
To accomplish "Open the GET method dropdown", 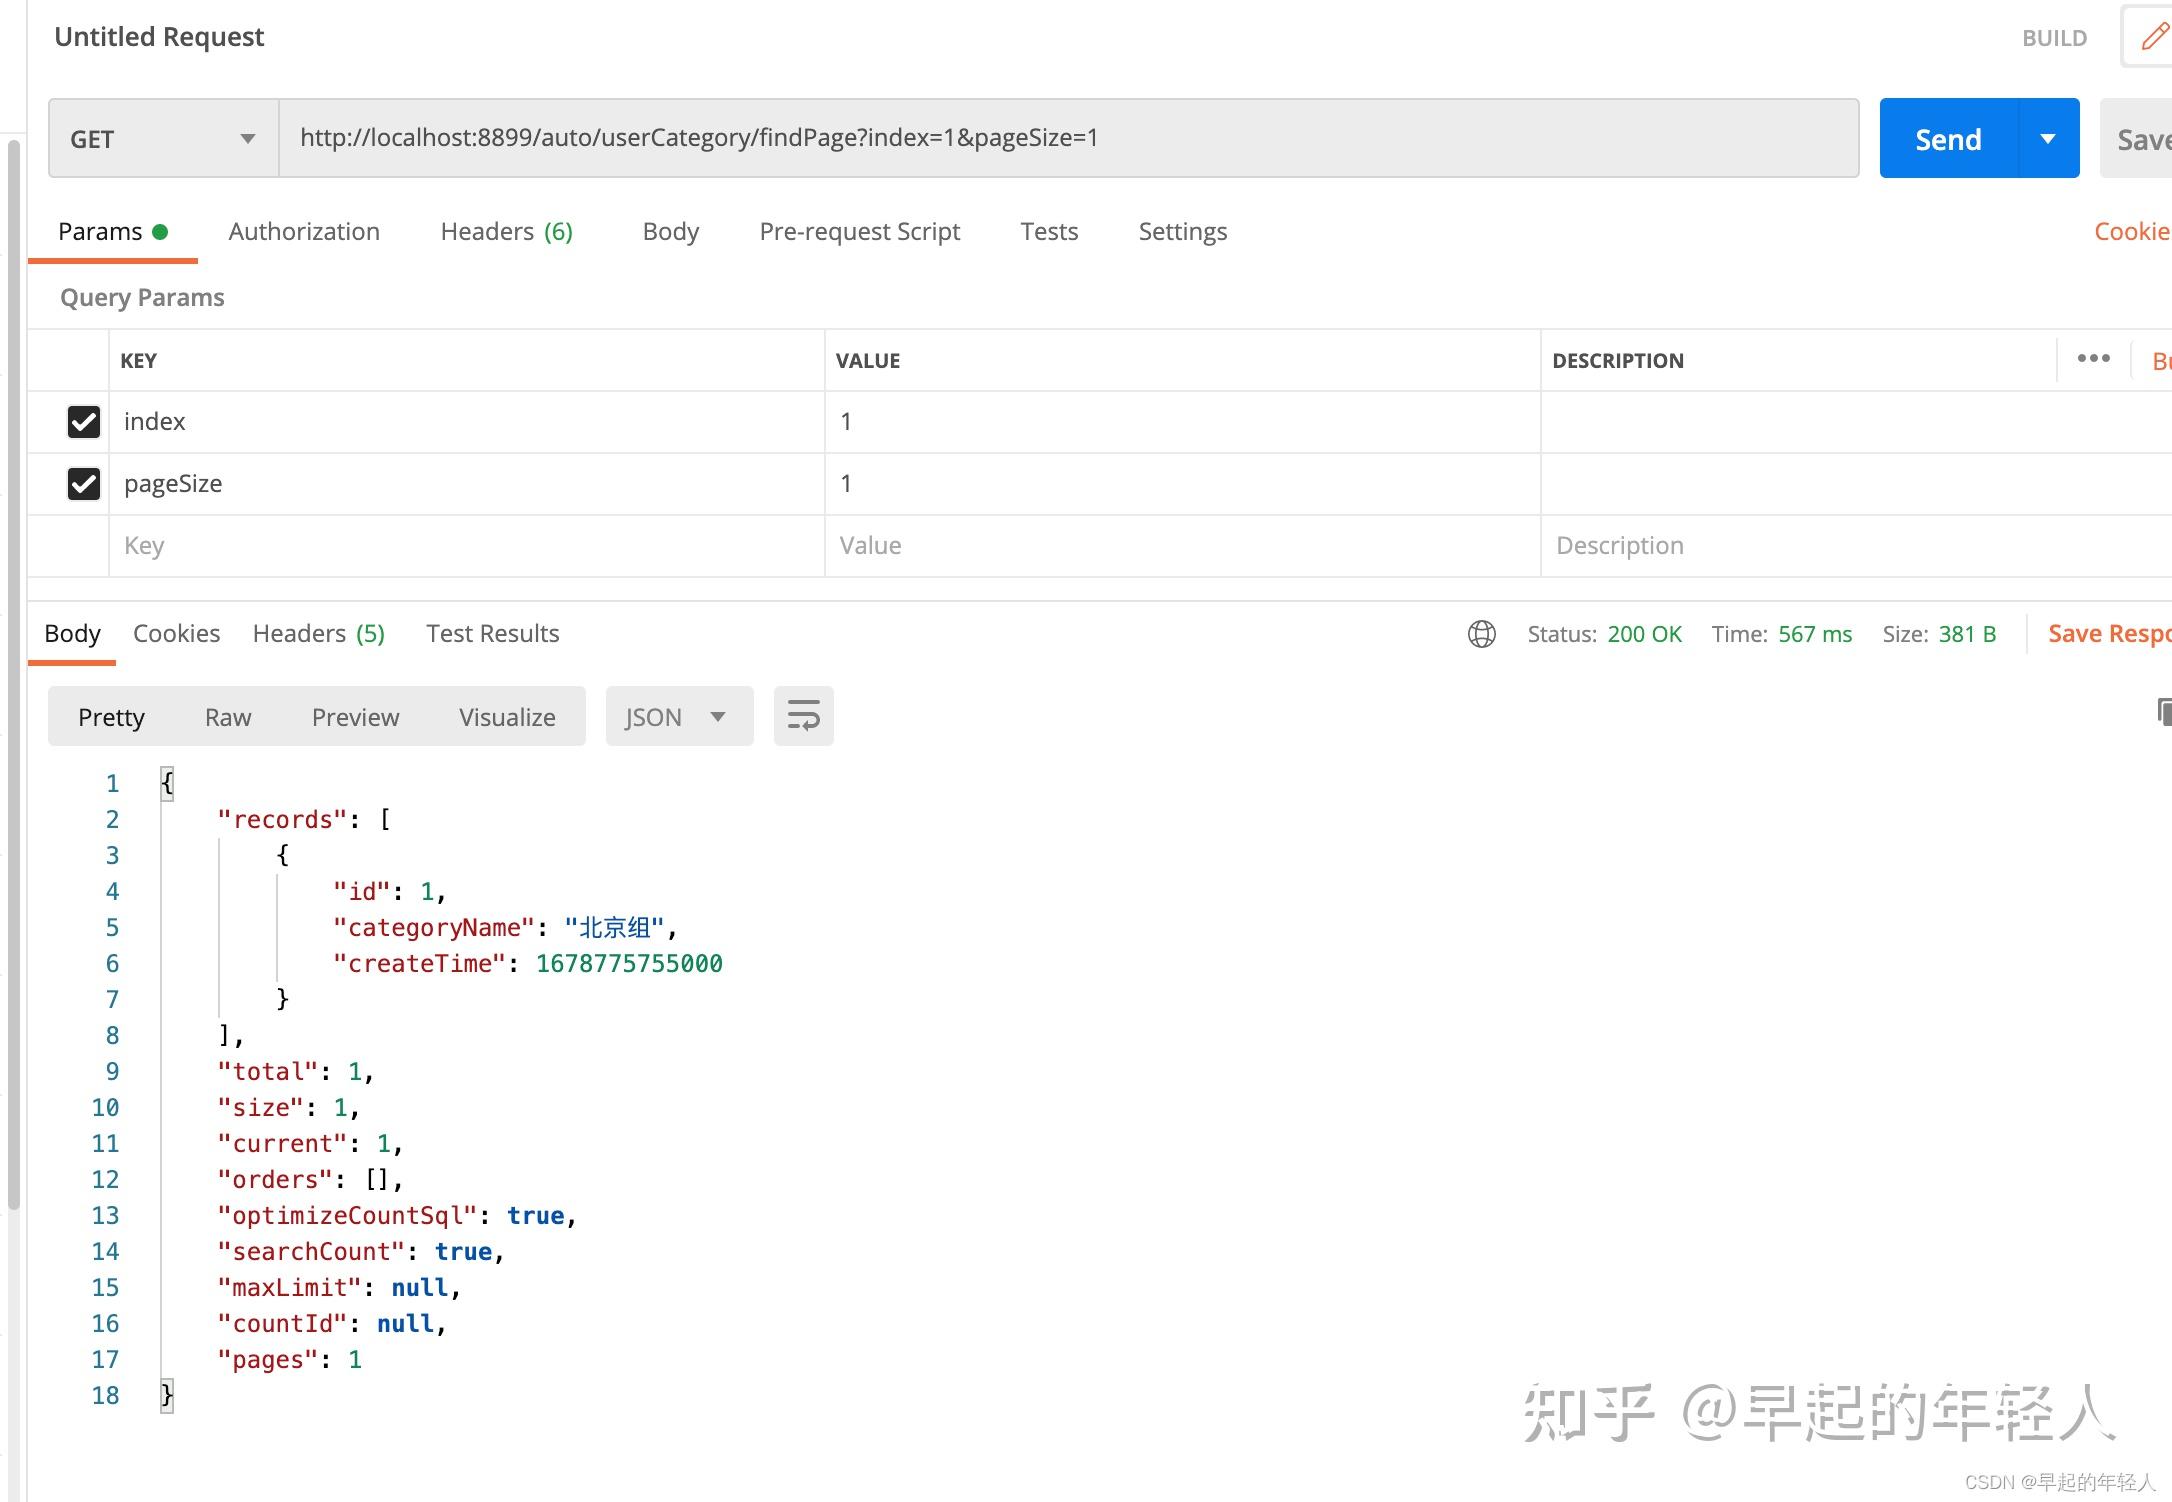I will (x=163, y=139).
